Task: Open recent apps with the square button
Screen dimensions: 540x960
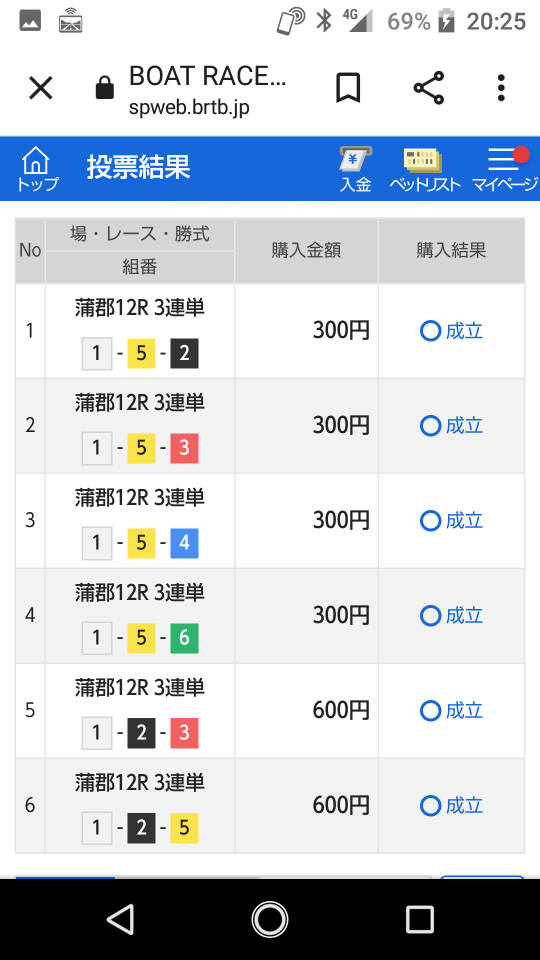Action: (x=419, y=920)
